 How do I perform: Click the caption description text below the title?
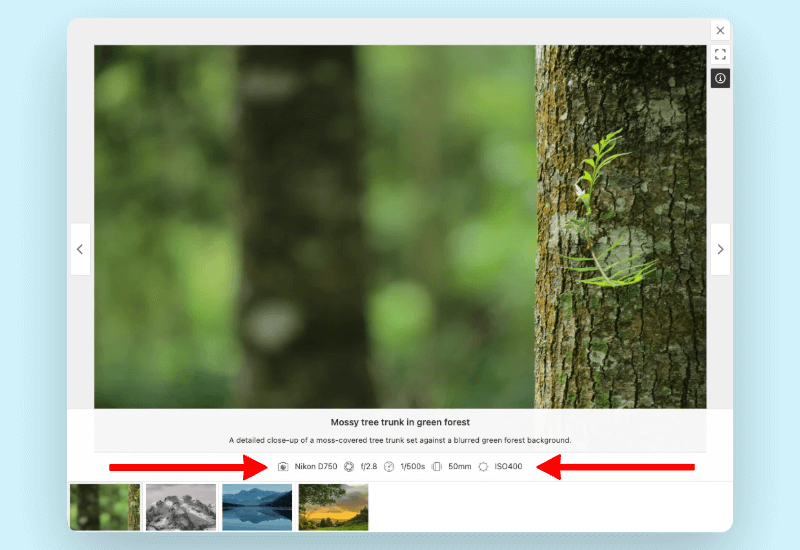(x=400, y=440)
